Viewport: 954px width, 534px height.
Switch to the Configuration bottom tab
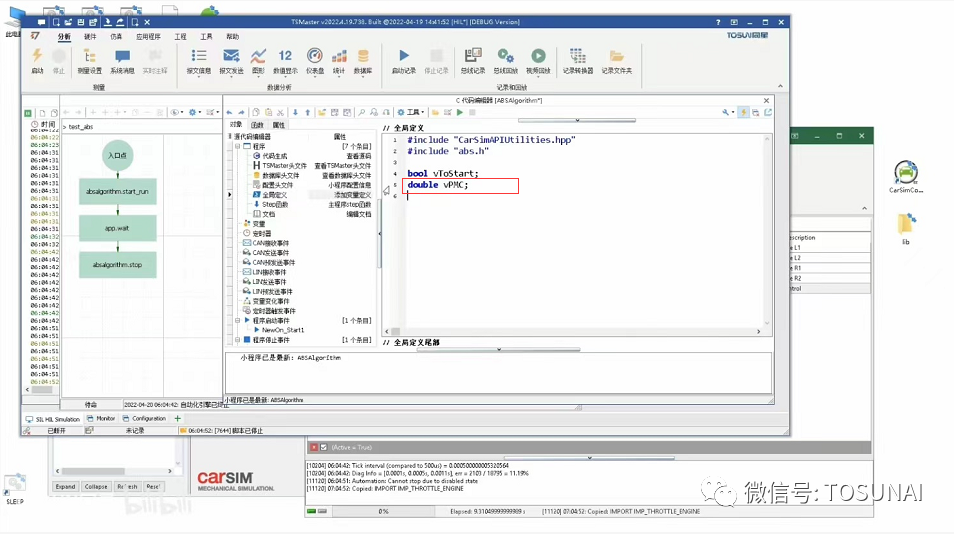coord(144,418)
